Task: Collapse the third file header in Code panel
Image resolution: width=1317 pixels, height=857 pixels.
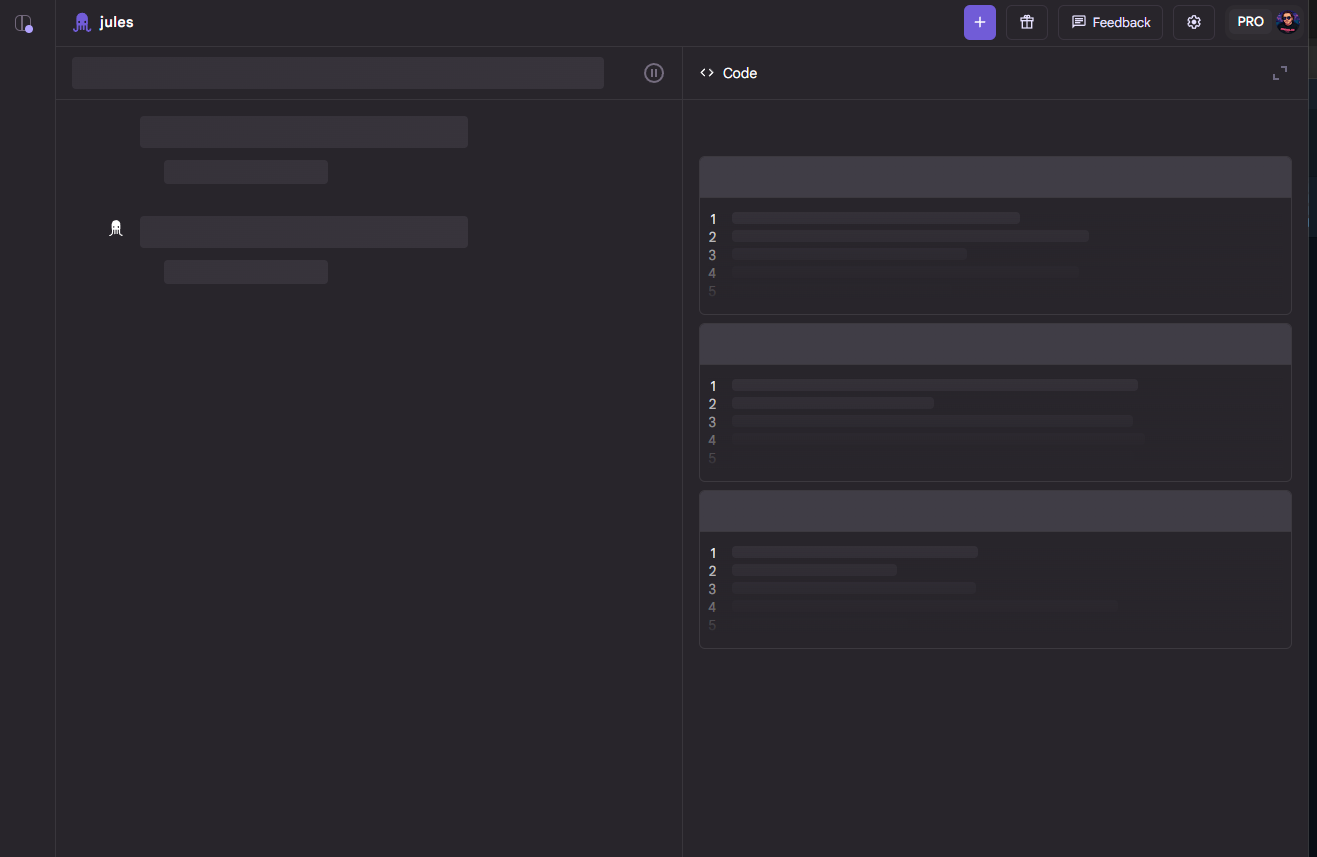Action: click(x=995, y=511)
